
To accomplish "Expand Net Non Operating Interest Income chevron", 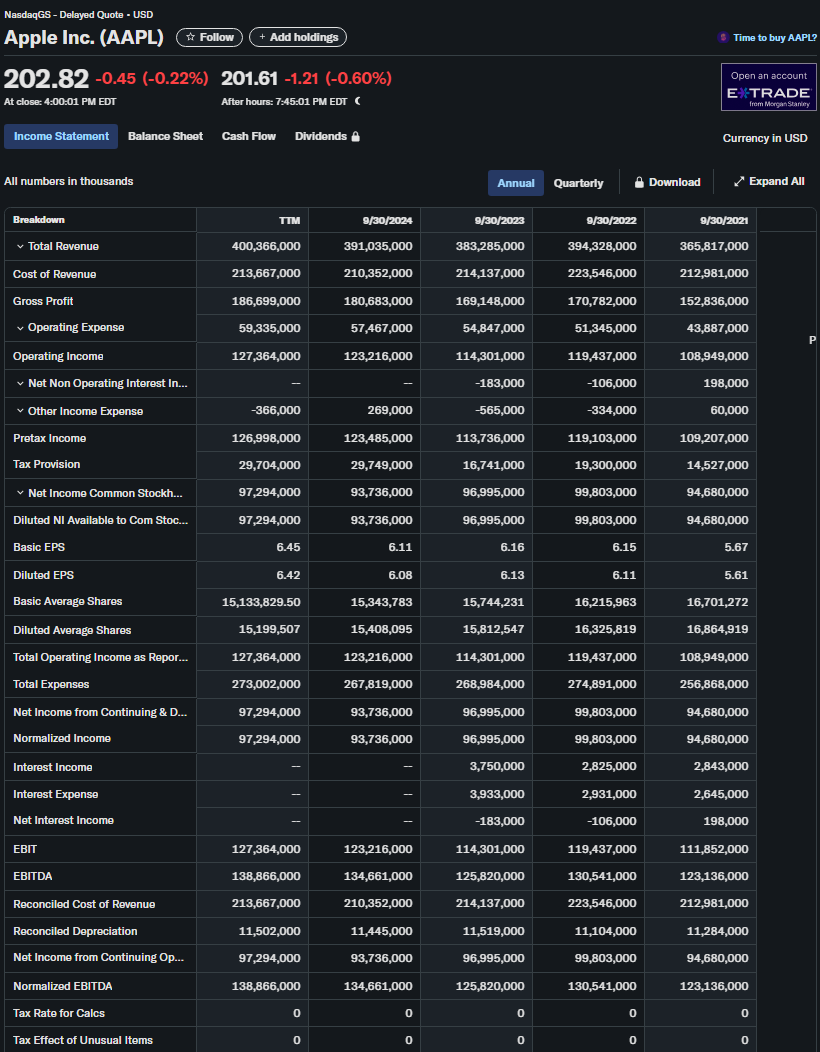I will click(20, 384).
